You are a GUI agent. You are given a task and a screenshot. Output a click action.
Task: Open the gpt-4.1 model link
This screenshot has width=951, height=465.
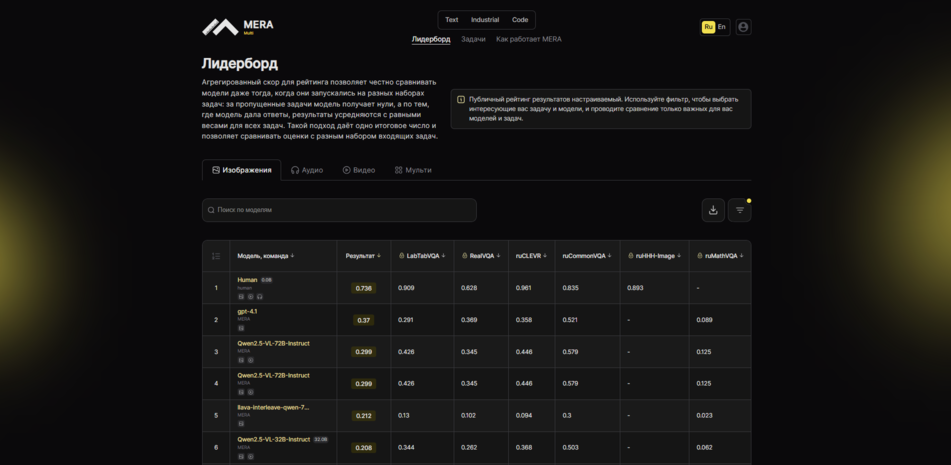click(247, 311)
